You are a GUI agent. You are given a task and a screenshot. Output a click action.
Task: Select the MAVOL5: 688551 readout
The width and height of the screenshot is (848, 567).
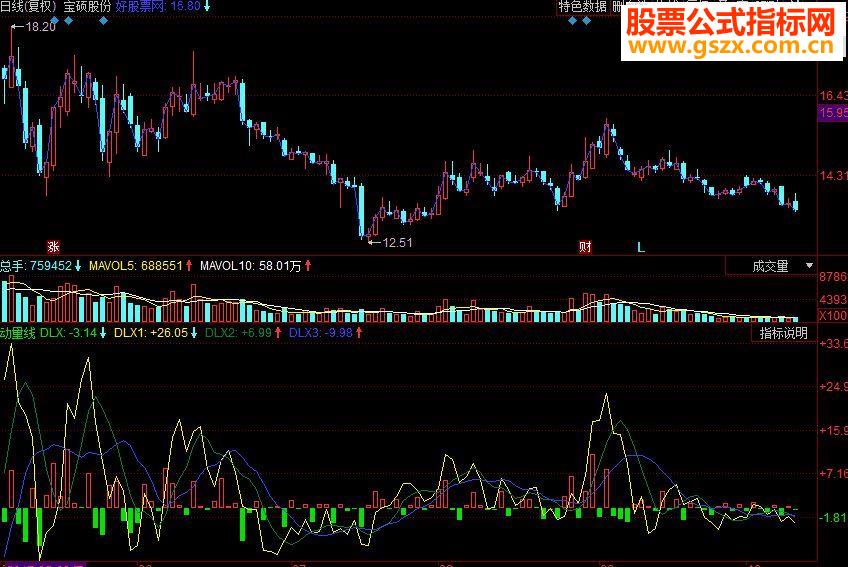[136, 266]
